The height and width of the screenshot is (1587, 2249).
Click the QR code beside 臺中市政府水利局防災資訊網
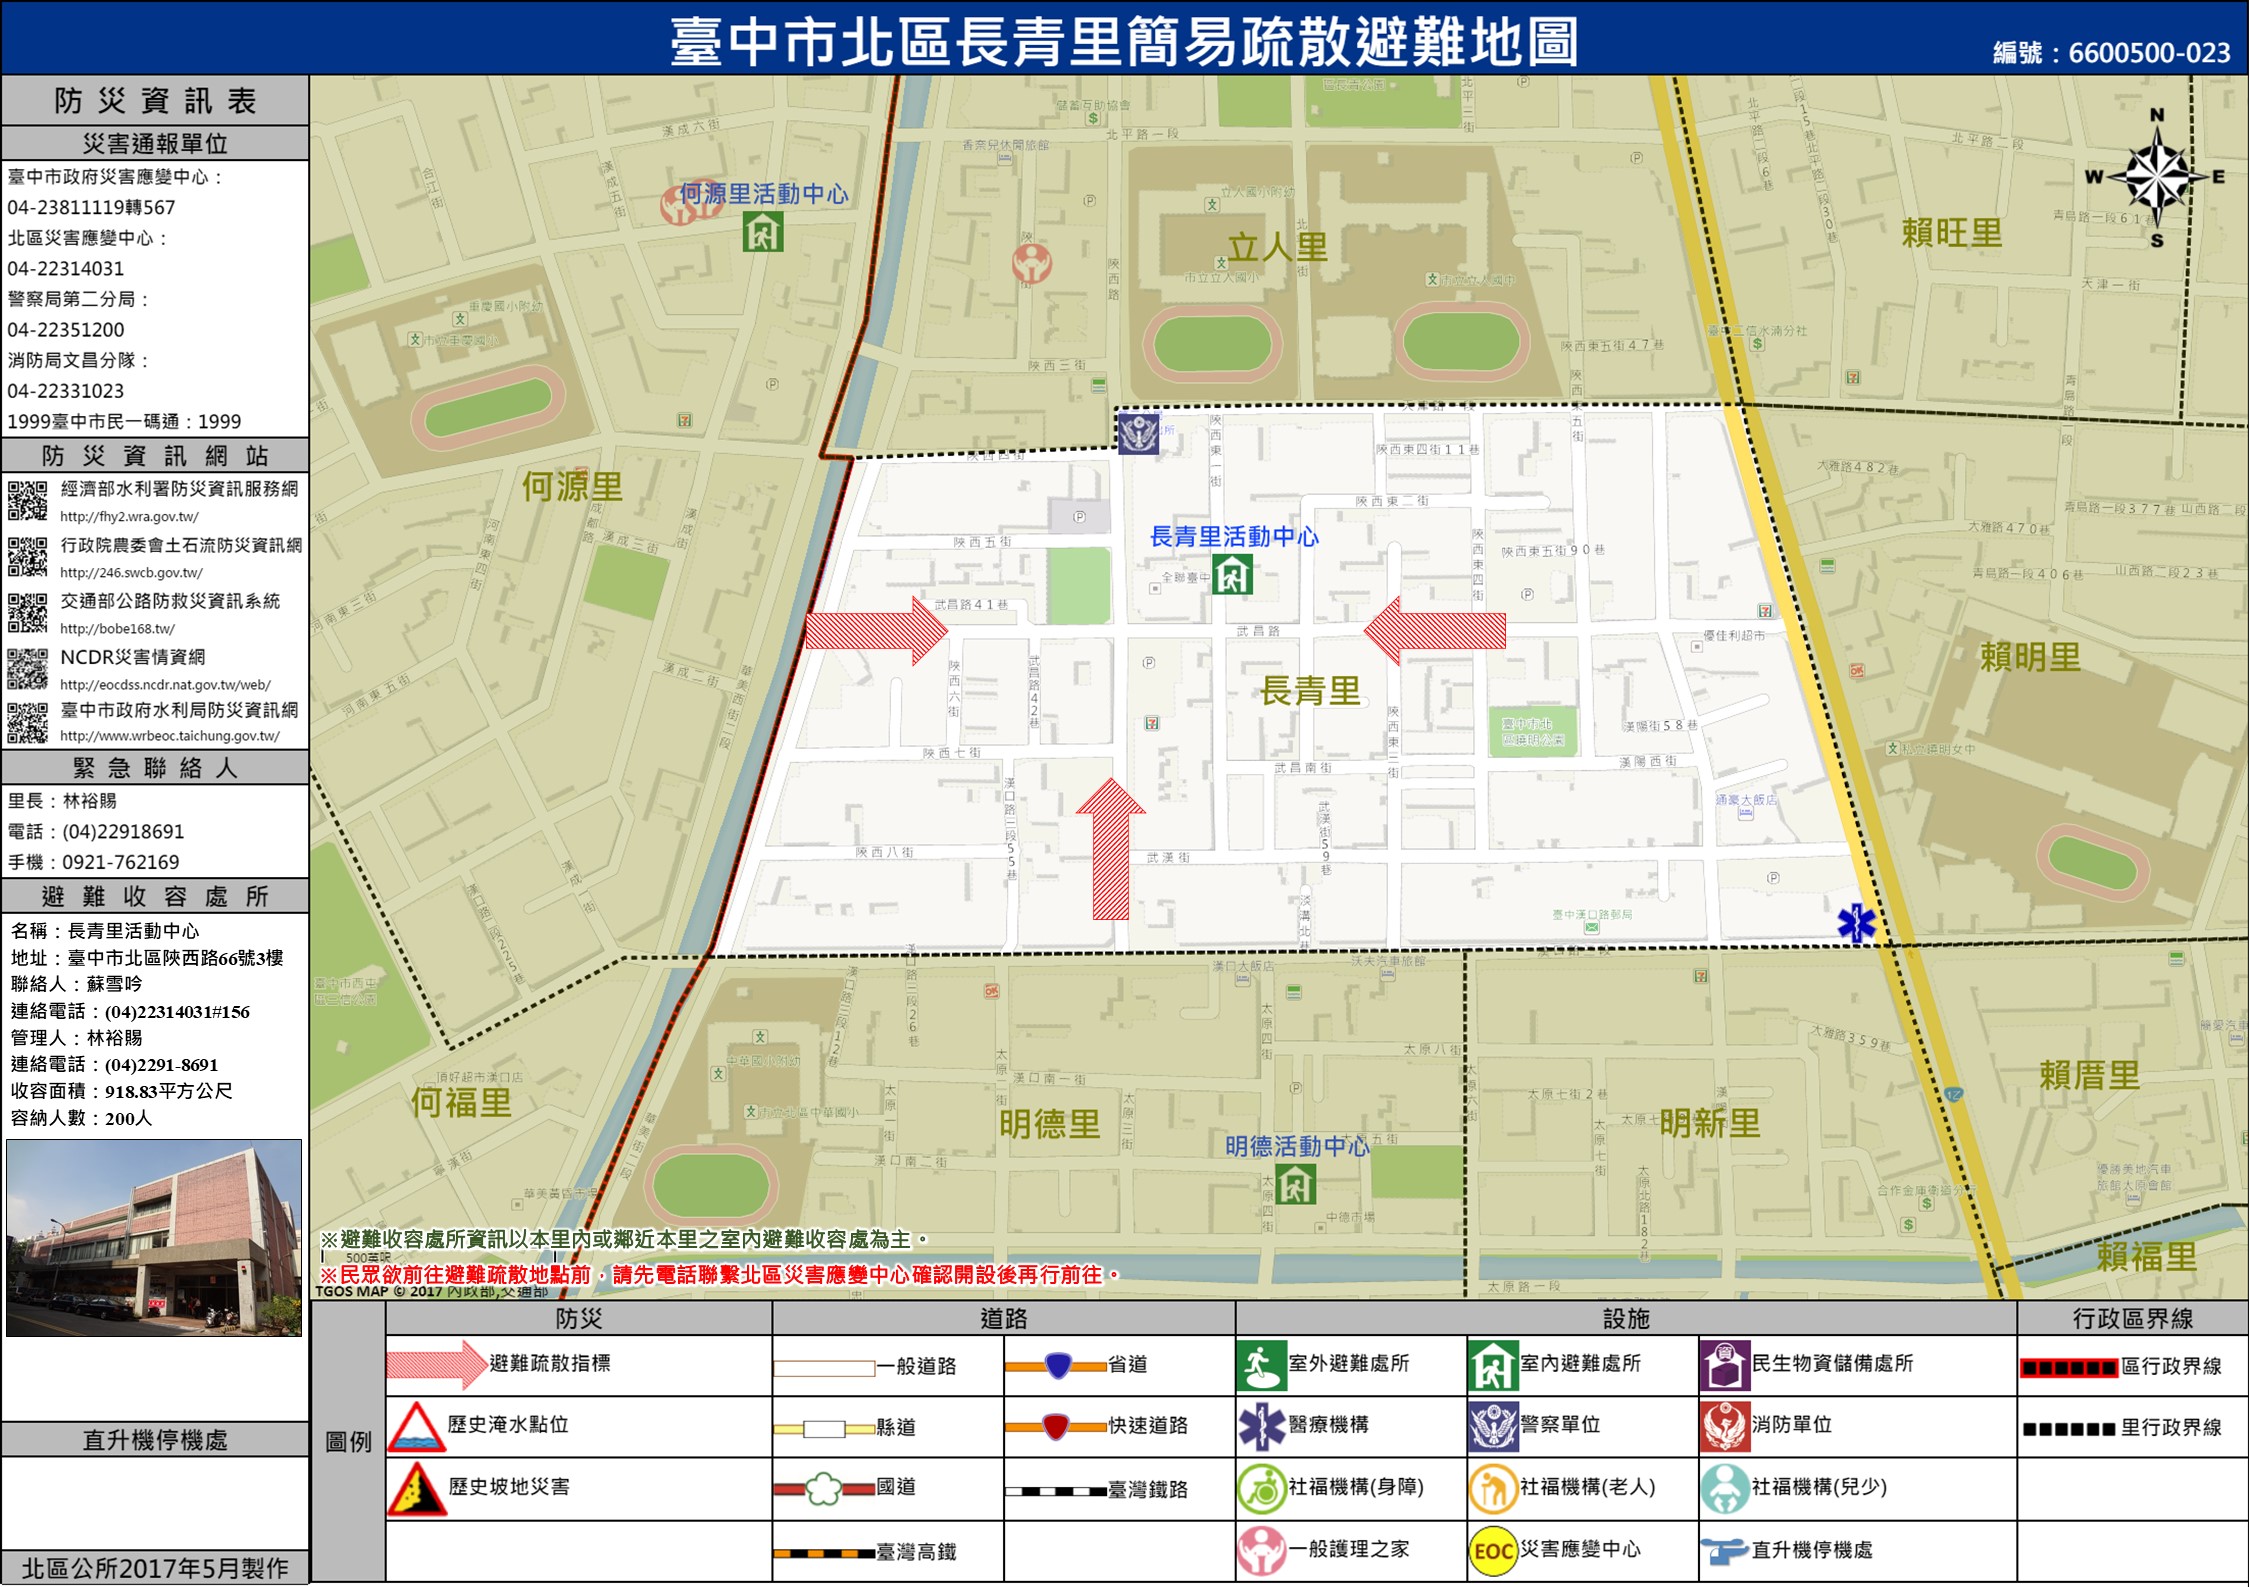27,722
